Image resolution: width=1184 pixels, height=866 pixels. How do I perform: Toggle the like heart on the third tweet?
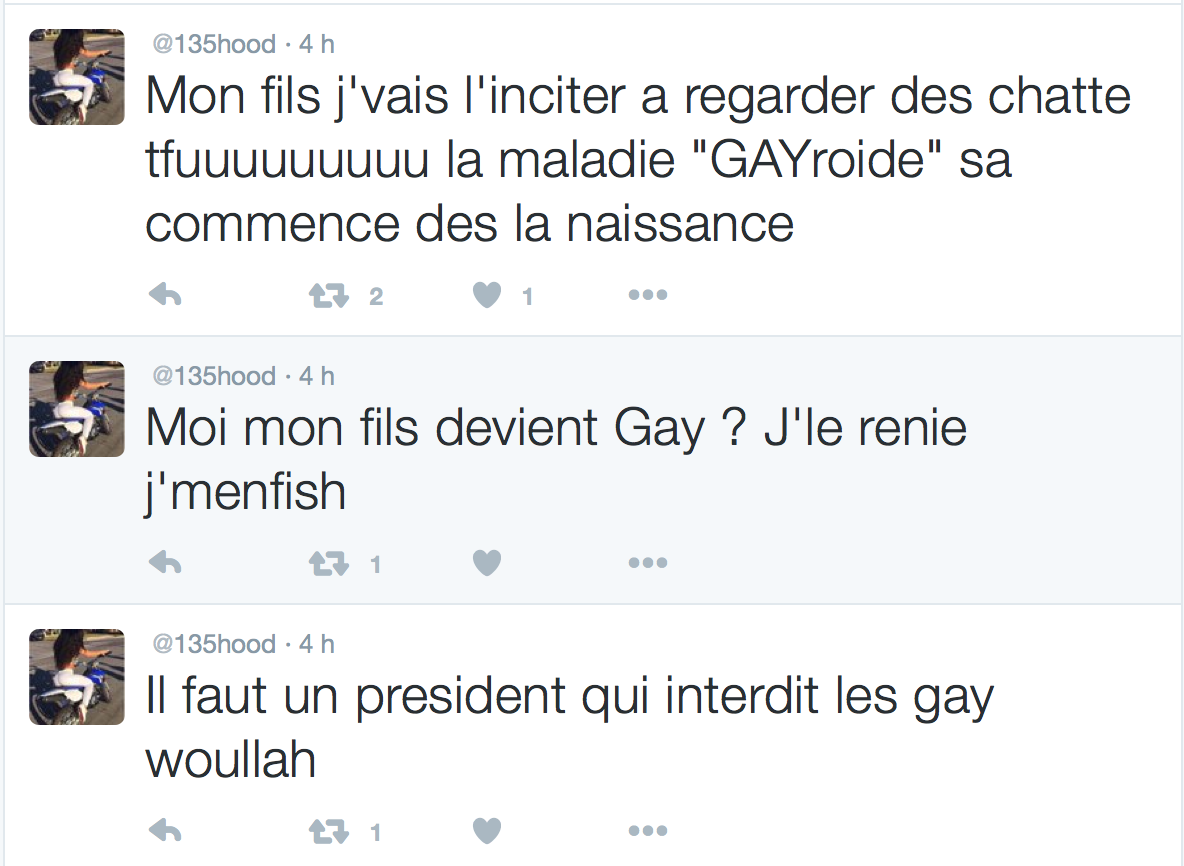point(486,830)
